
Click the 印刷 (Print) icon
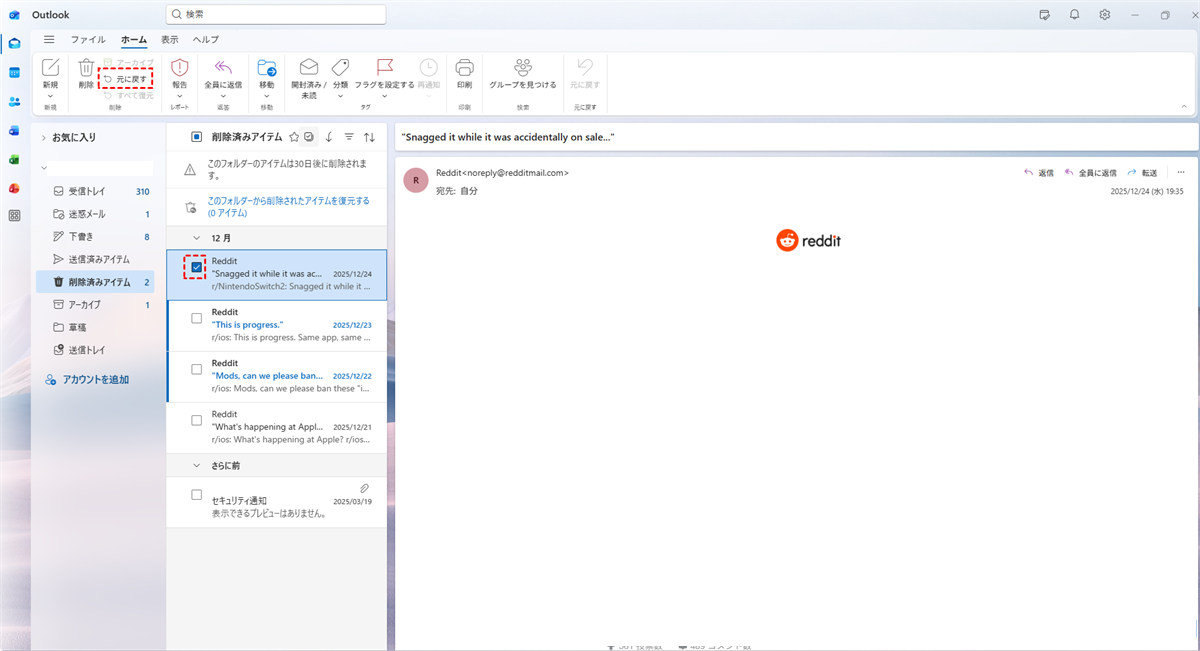464,68
